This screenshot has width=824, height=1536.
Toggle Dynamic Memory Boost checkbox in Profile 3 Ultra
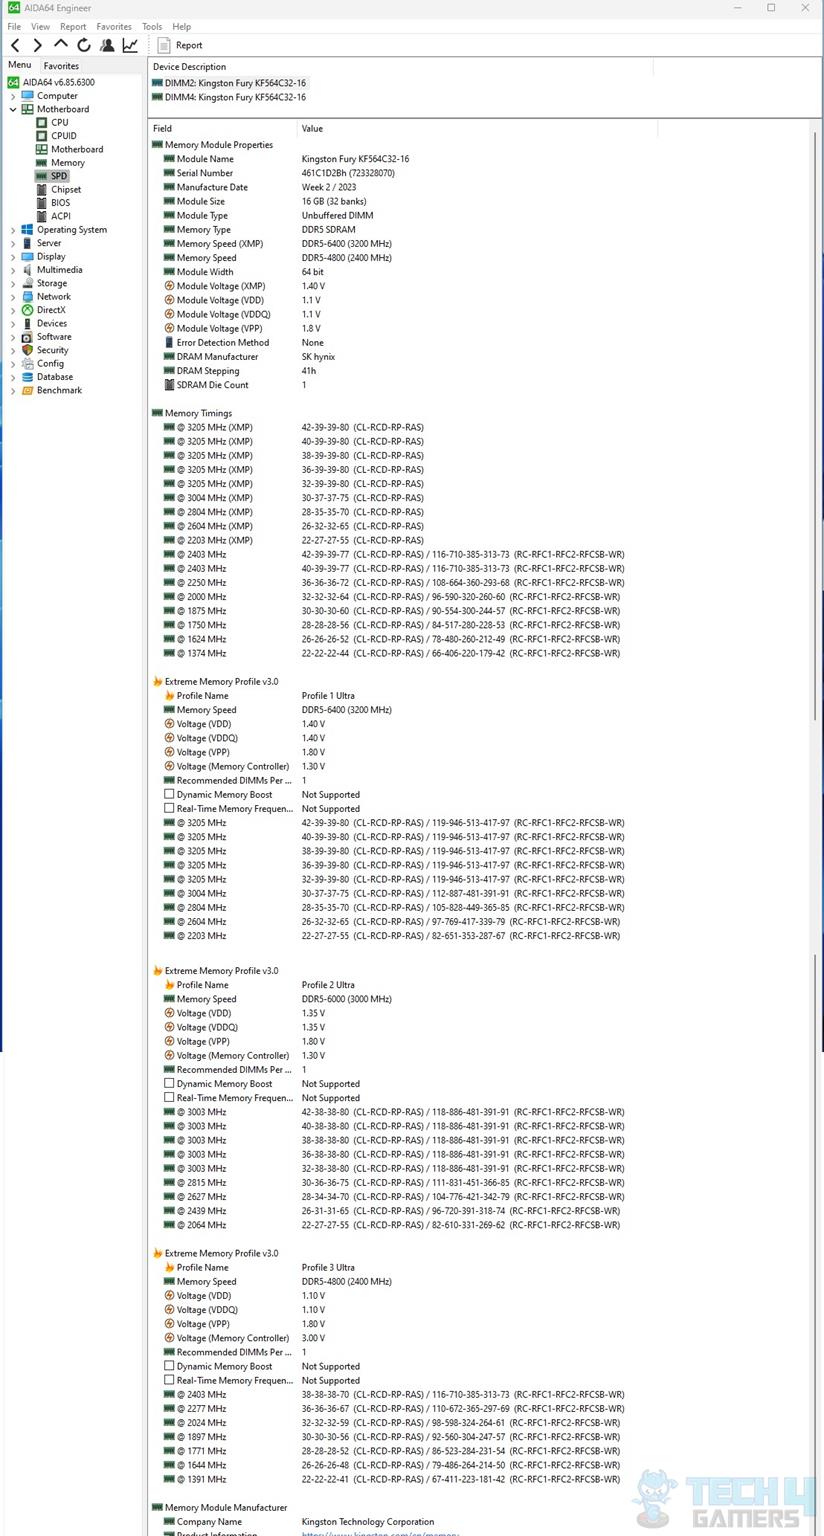click(x=169, y=1366)
